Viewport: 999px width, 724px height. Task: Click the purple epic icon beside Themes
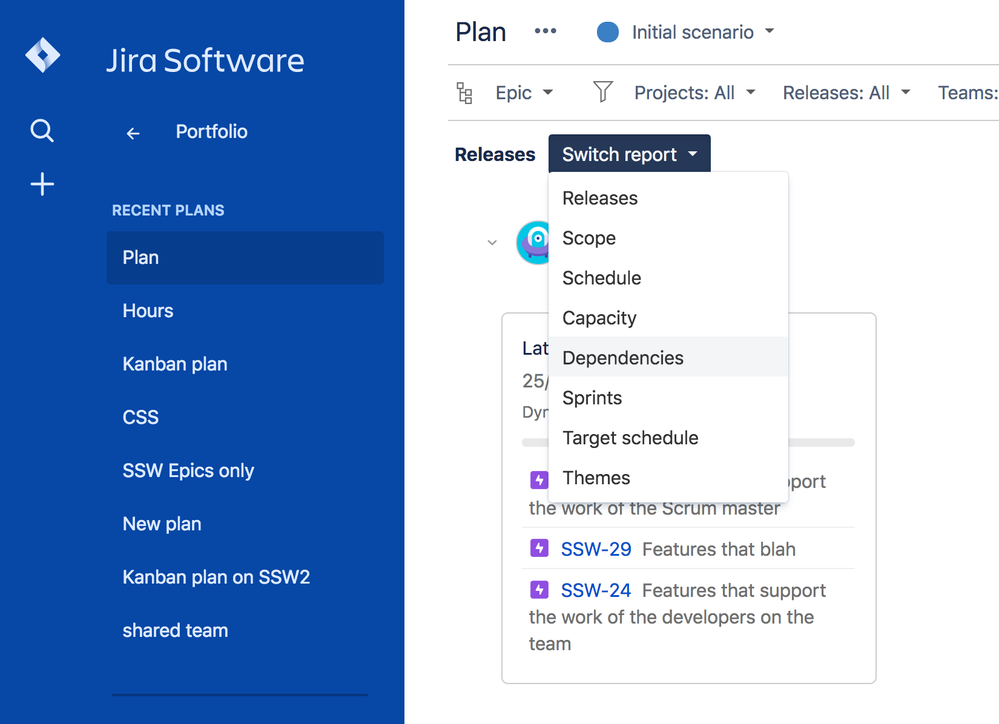click(539, 480)
